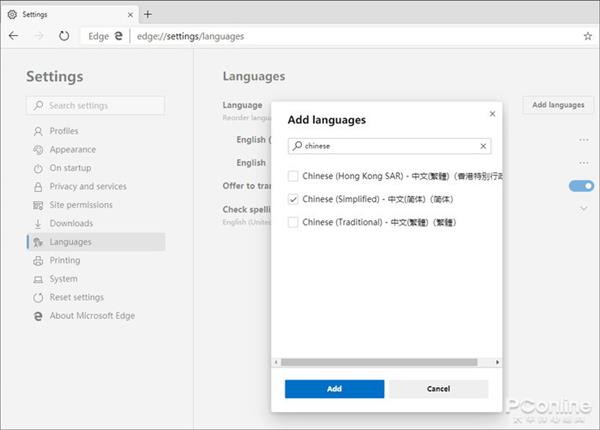Click the favorites star icon
This screenshot has width=600, height=430.
click(587, 36)
